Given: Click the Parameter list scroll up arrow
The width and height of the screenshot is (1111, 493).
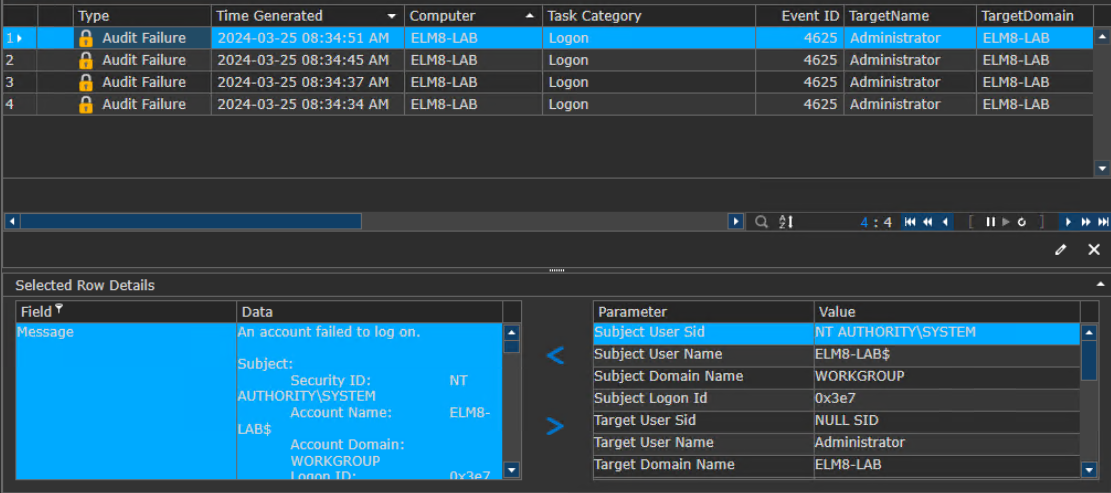Looking at the screenshot, I should (1090, 332).
